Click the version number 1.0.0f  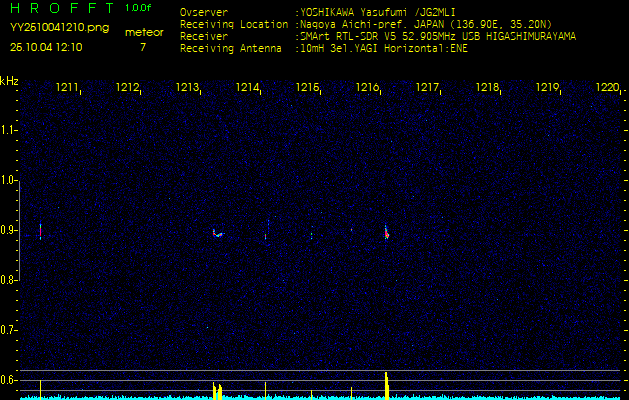coord(139,8)
